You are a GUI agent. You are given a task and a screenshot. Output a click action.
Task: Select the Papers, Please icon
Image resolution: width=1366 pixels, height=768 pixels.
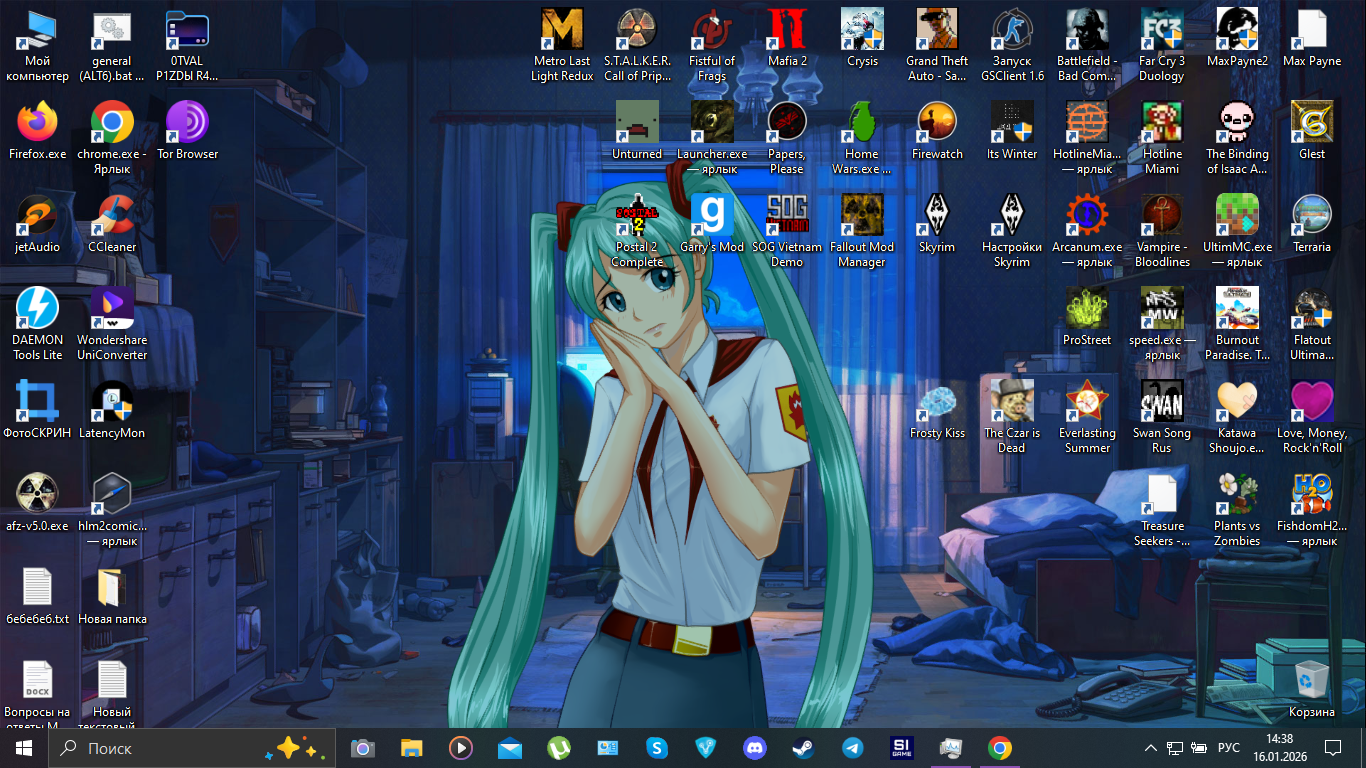[x=787, y=139]
